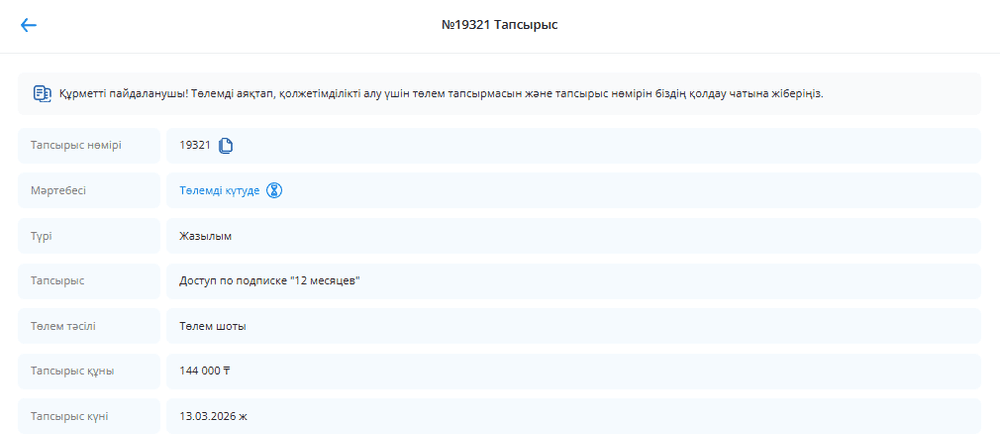Open the "Төлемді күтуде" status link

click(219, 190)
